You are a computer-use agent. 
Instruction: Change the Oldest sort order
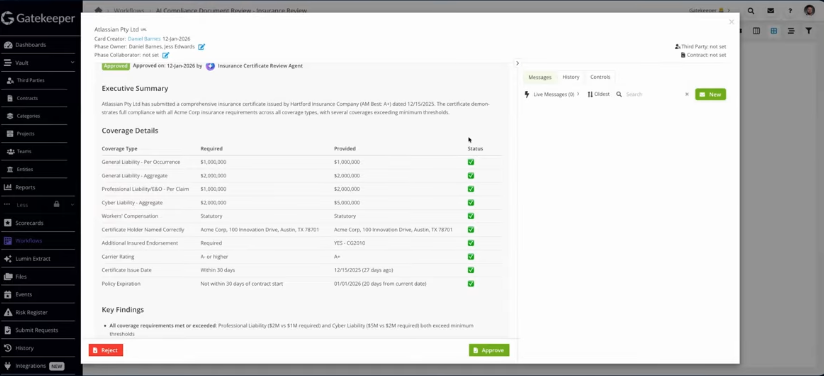599,94
